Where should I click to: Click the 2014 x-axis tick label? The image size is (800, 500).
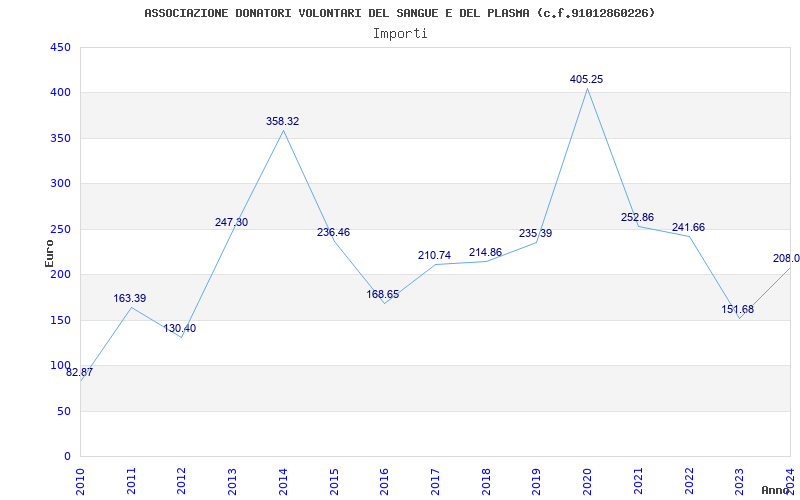point(283,482)
